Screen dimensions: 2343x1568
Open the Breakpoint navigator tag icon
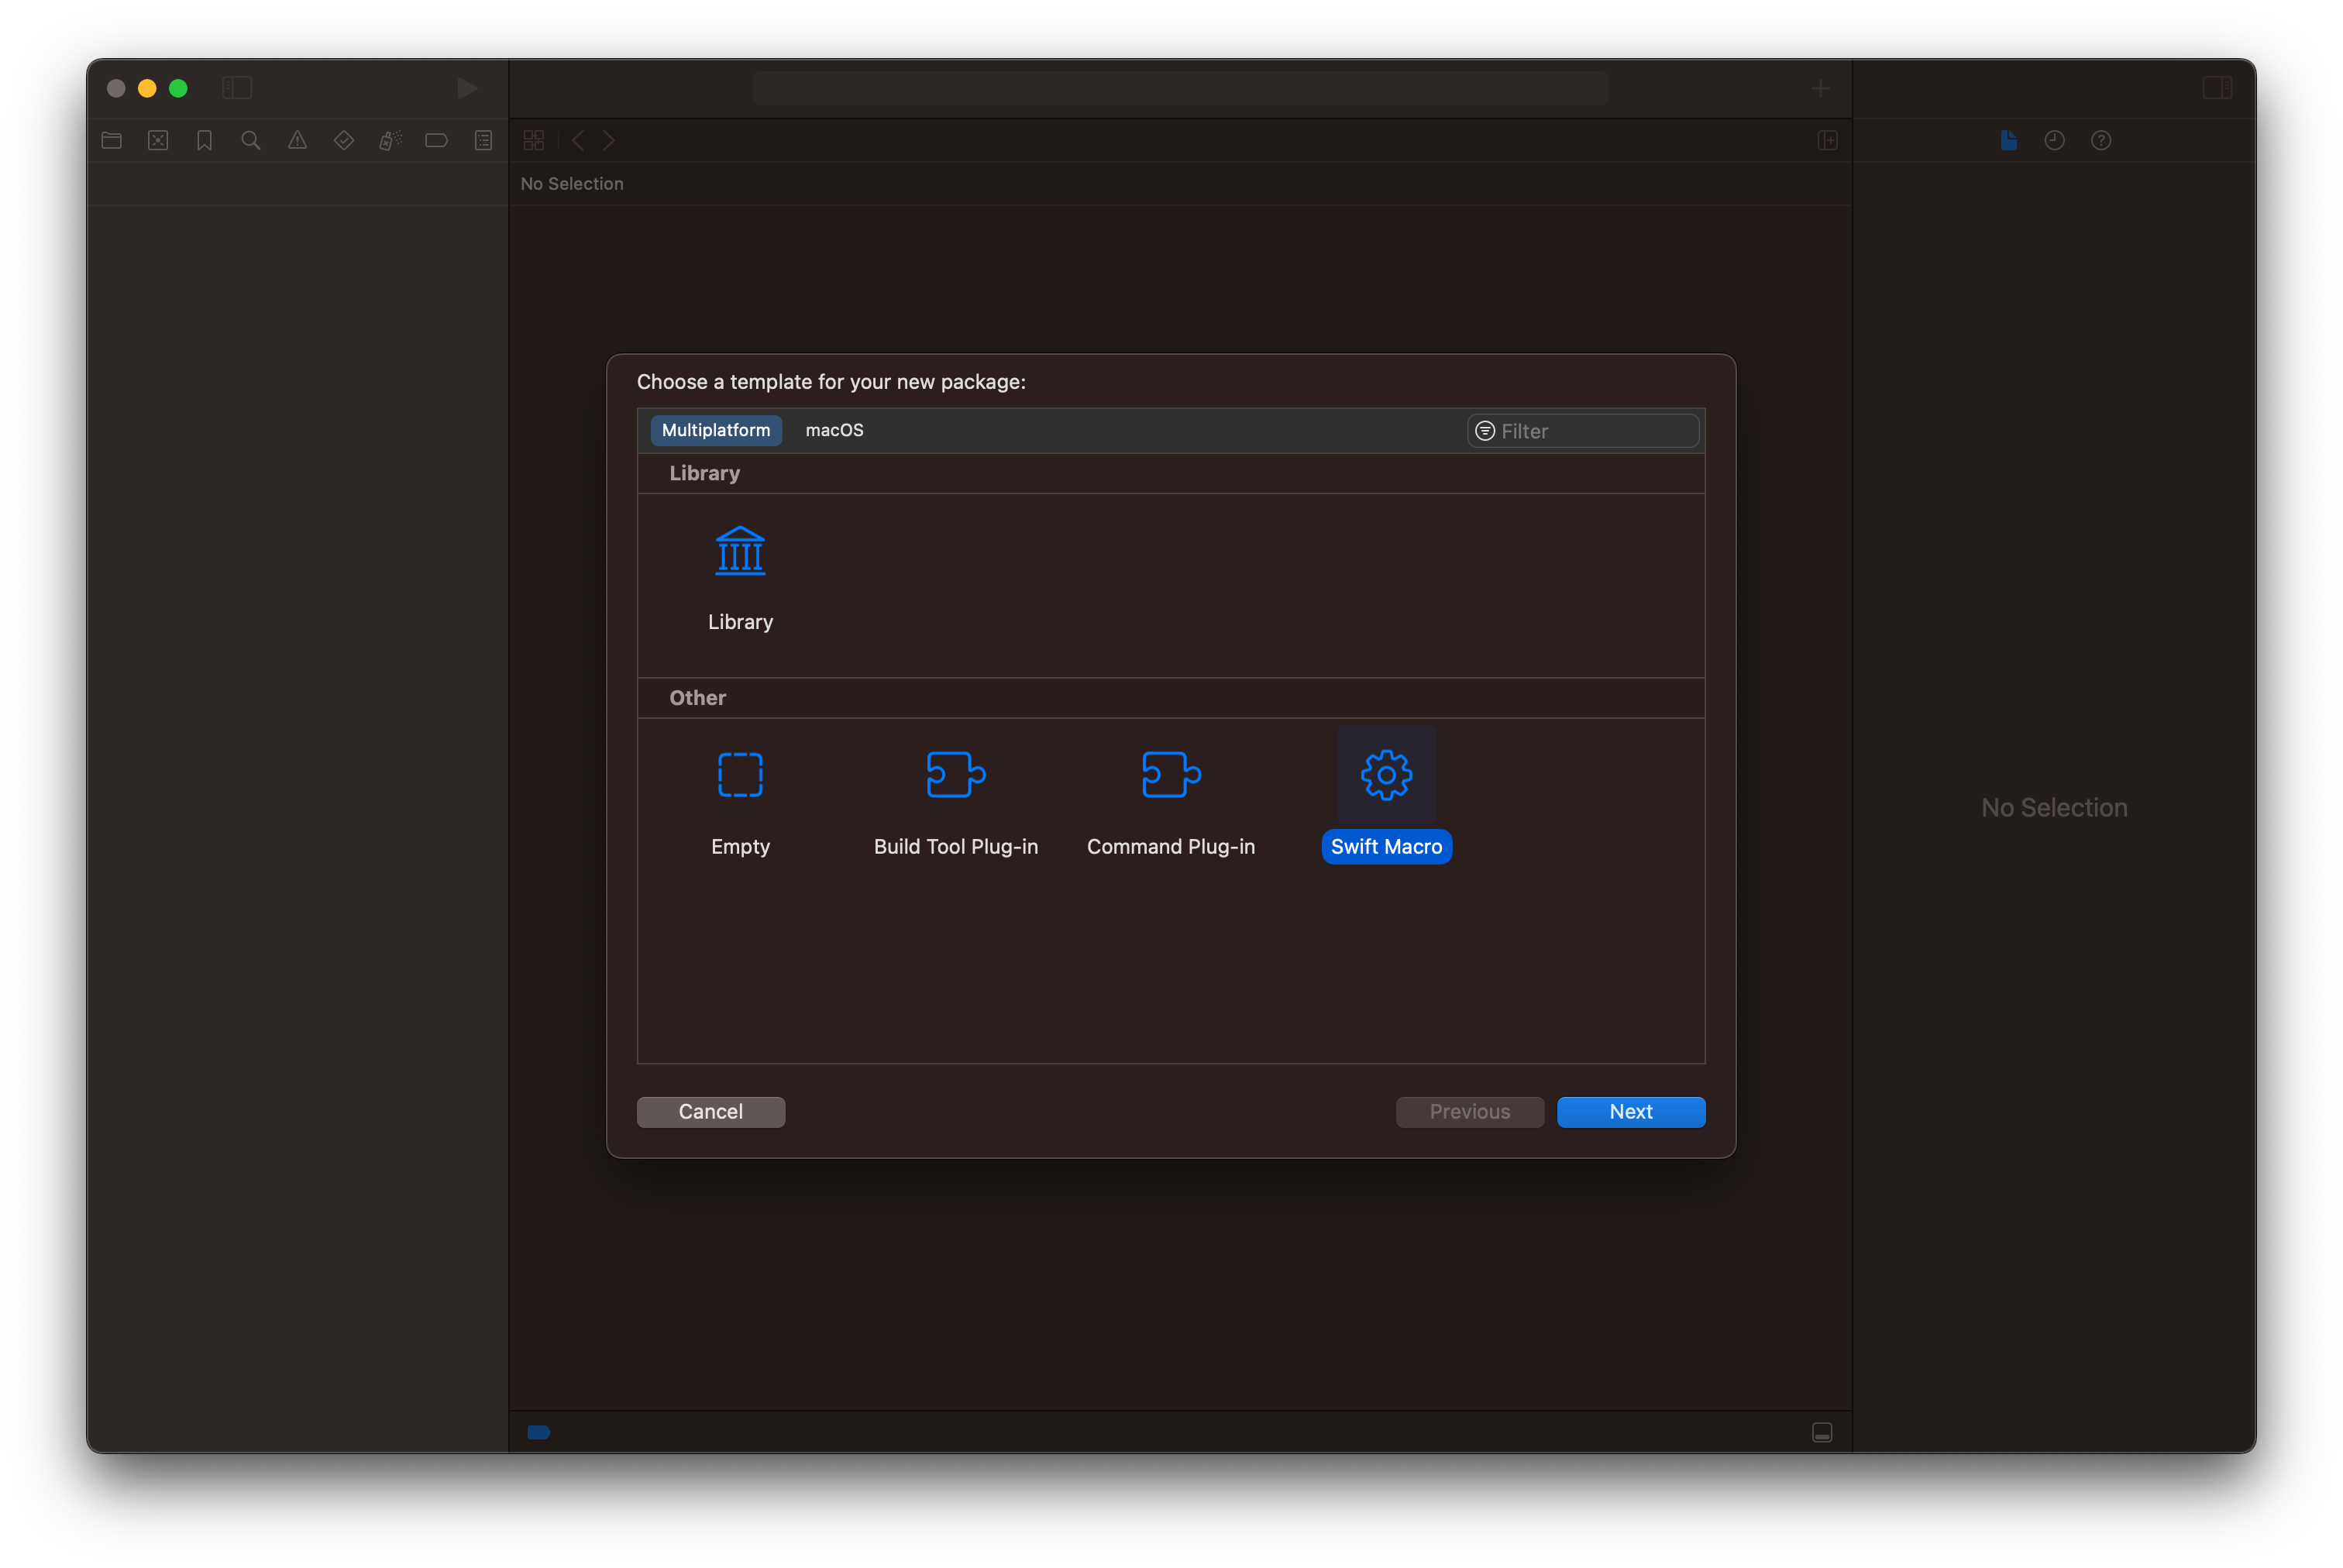(x=436, y=140)
